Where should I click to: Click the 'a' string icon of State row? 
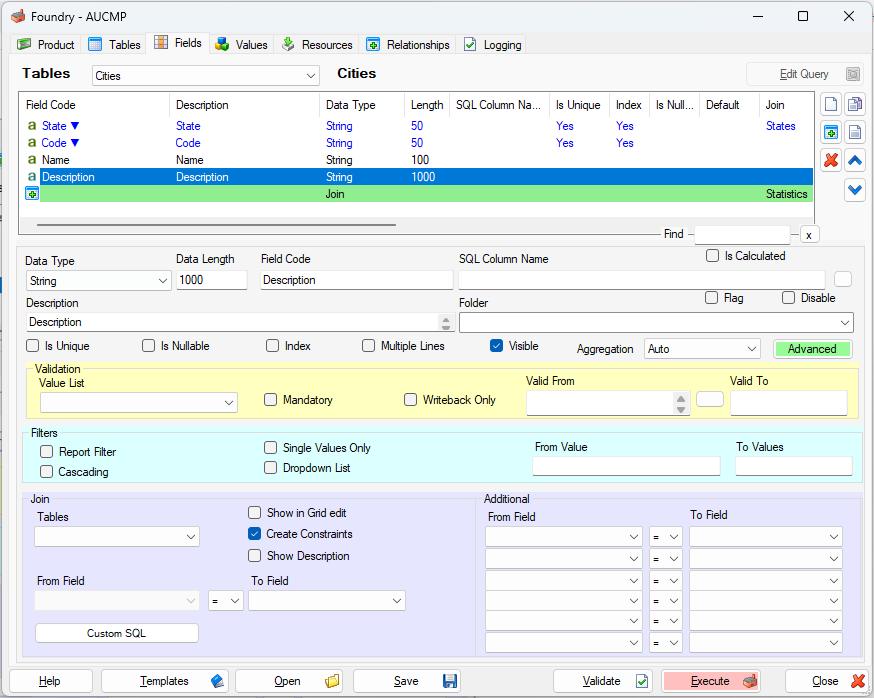(32, 126)
